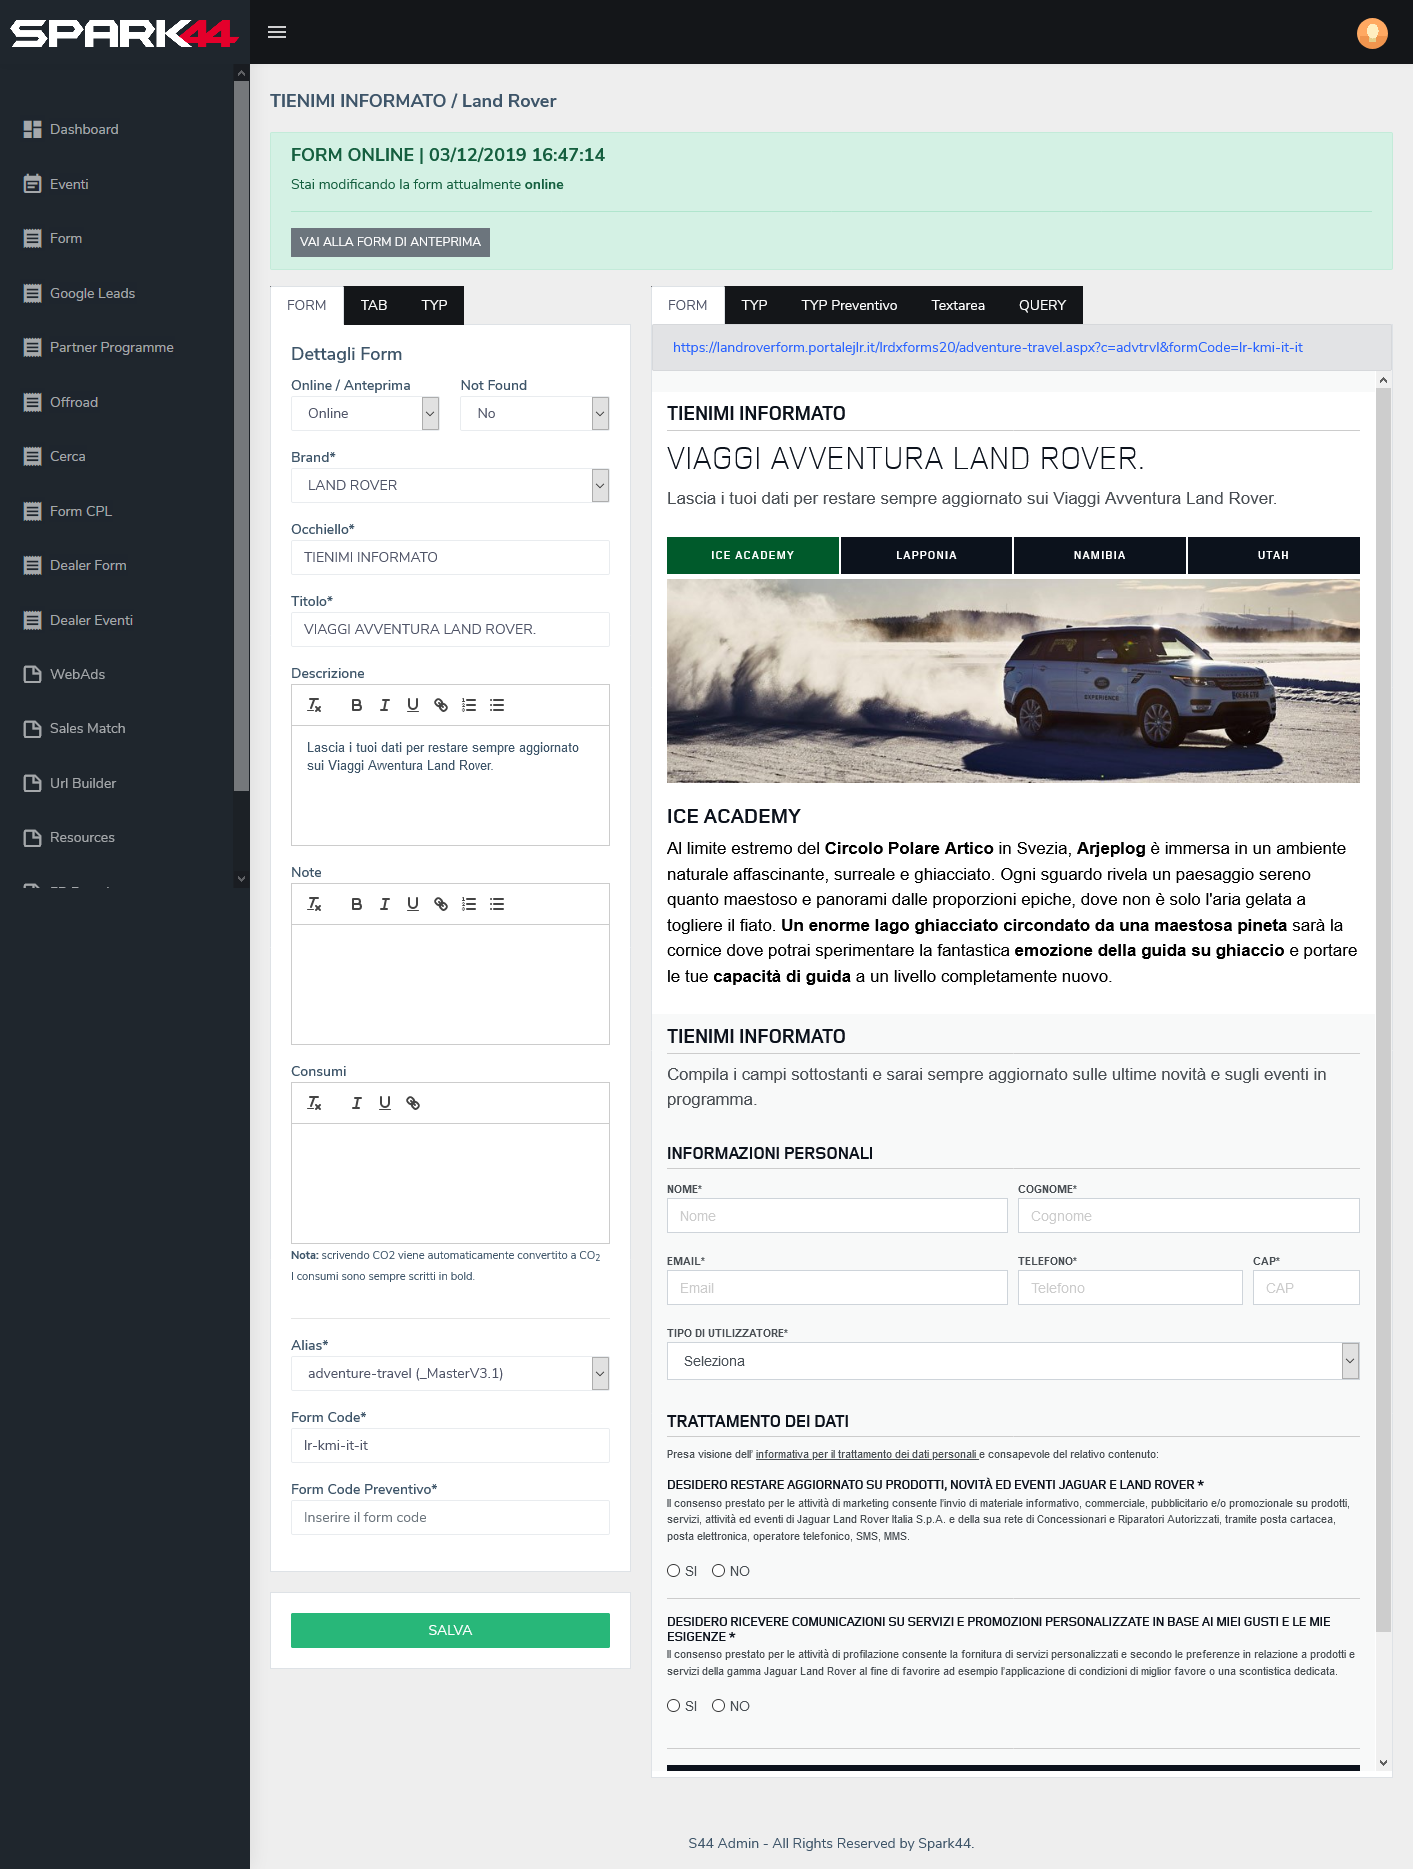
Task: Click the Resources page icon
Action: 33,837
